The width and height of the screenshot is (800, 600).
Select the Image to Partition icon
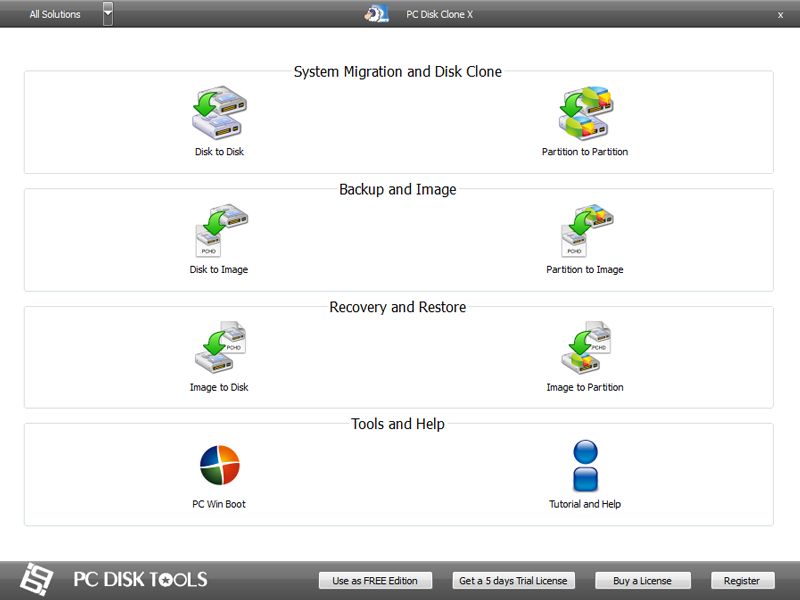[x=586, y=347]
